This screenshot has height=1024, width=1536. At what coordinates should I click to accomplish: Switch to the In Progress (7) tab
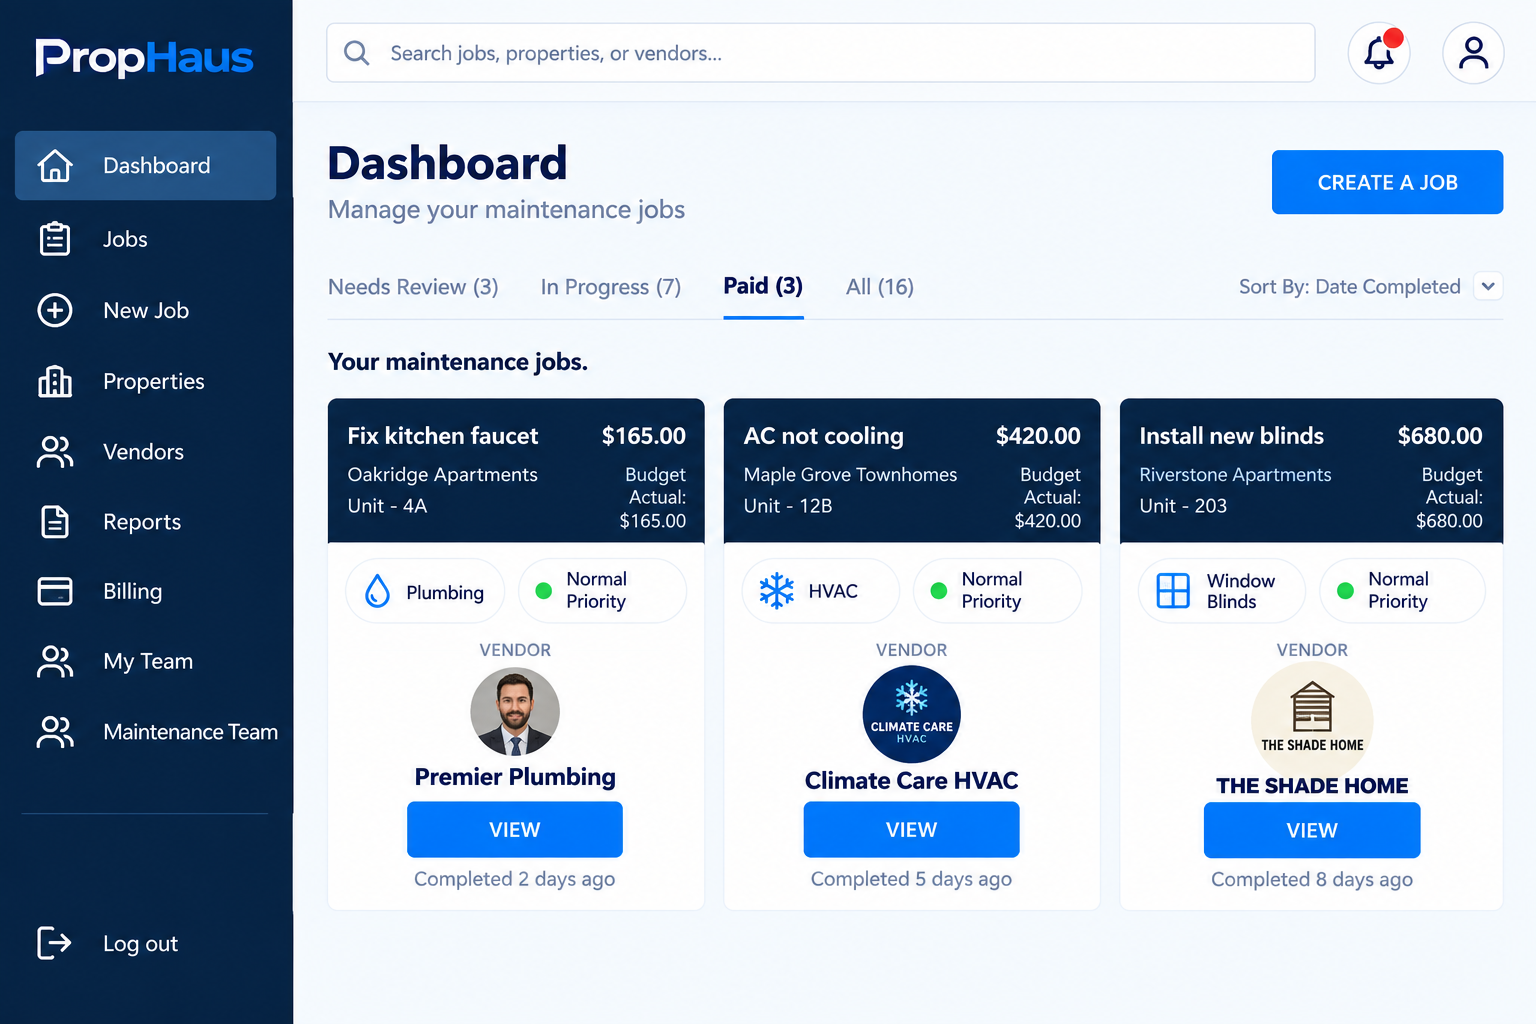(x=611, y=287)
